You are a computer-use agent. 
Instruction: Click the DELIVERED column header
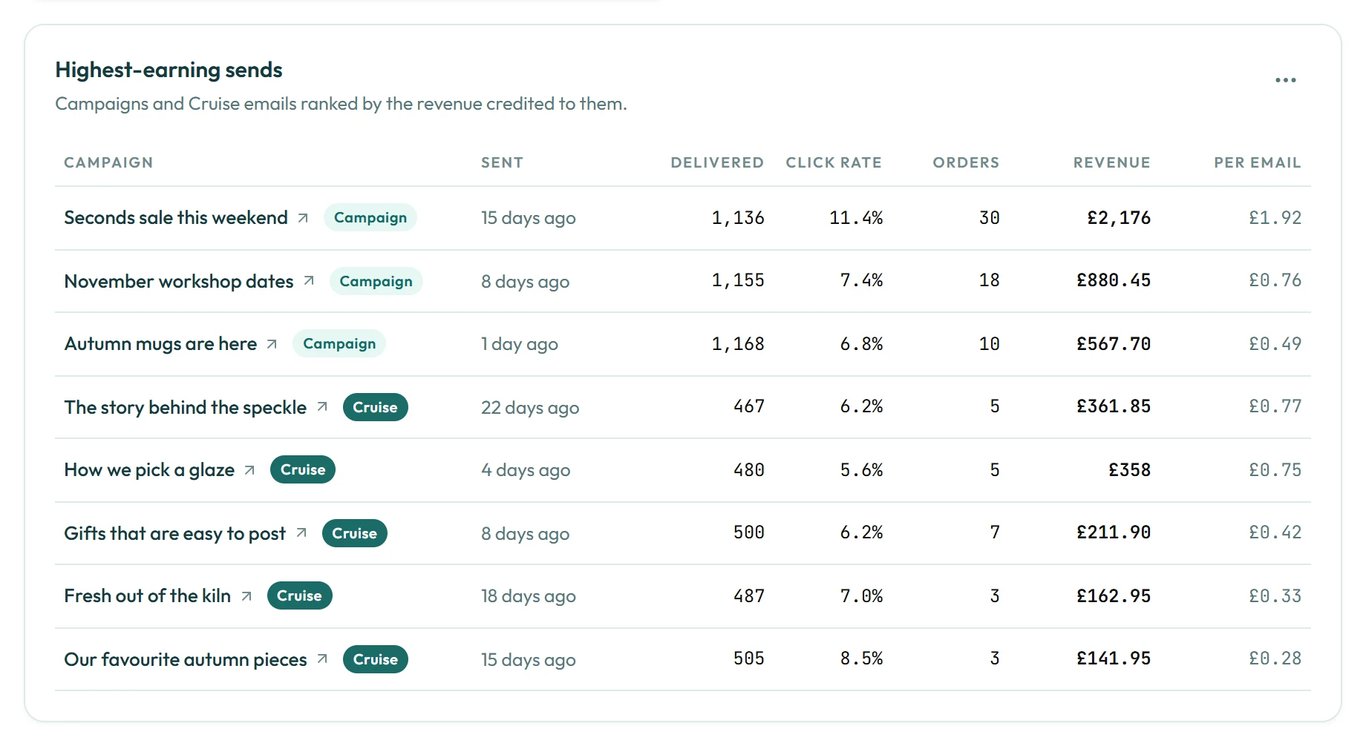[717, 162]
